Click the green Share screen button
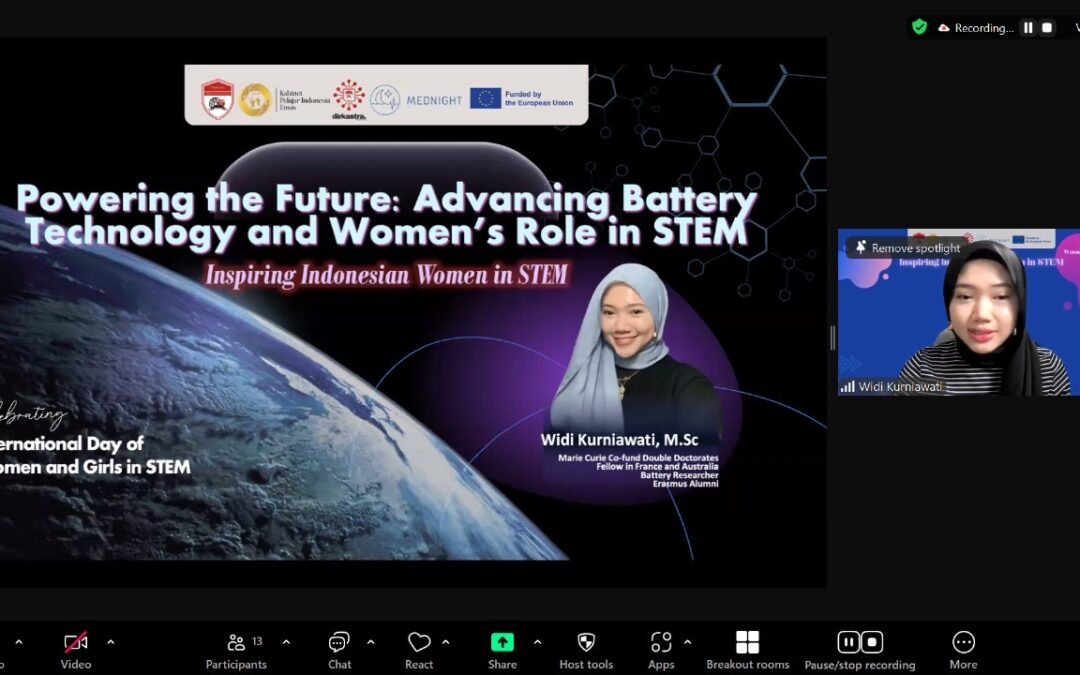The width and height of the screenshot is (1080, 675). point(502,642)
